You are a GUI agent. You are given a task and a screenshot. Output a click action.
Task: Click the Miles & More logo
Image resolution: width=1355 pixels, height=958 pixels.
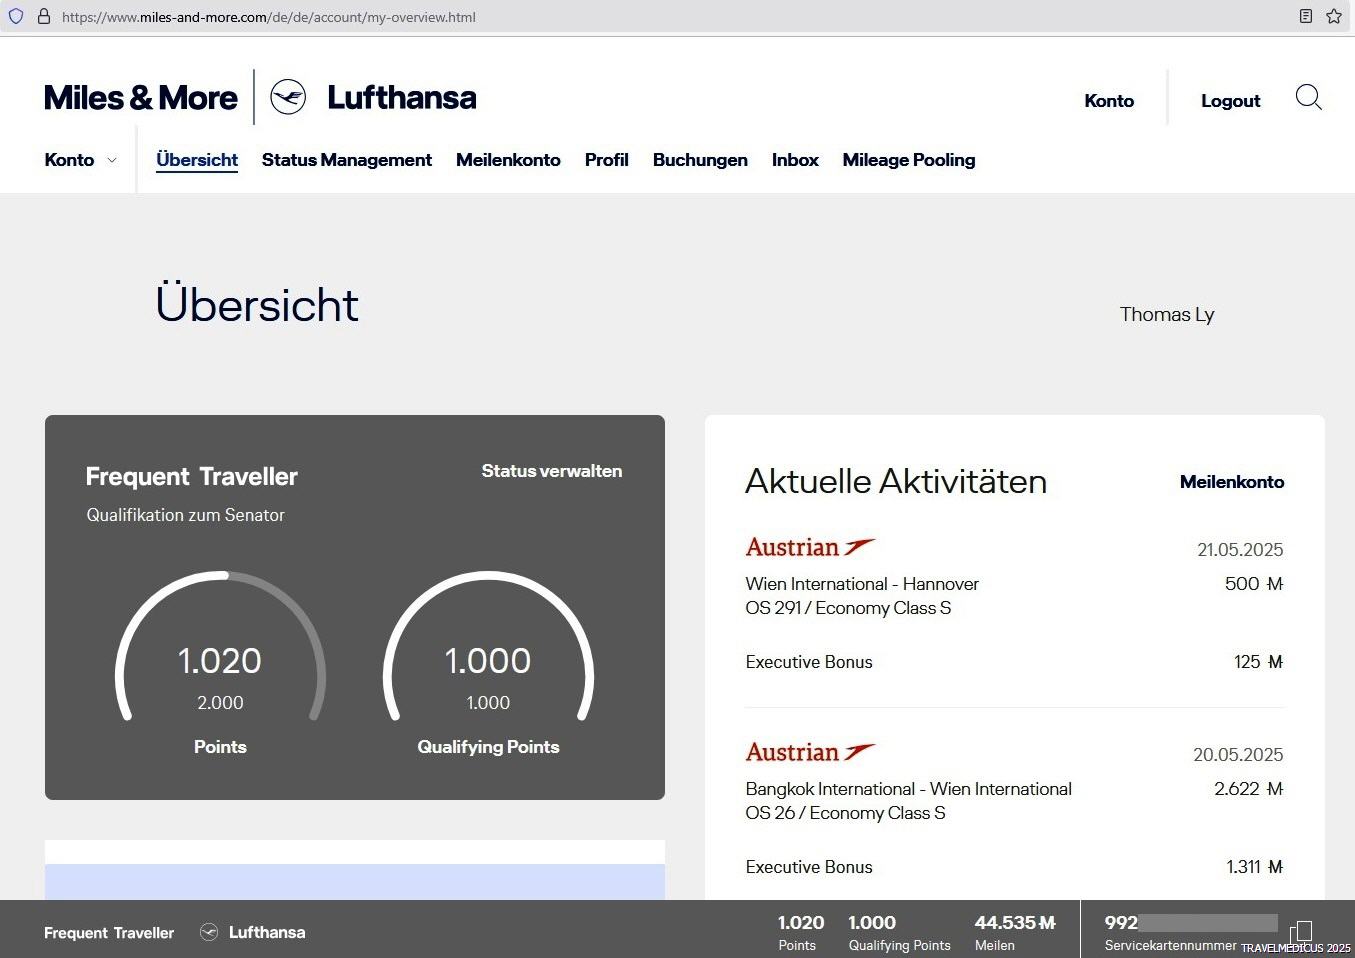pos(141,98)
